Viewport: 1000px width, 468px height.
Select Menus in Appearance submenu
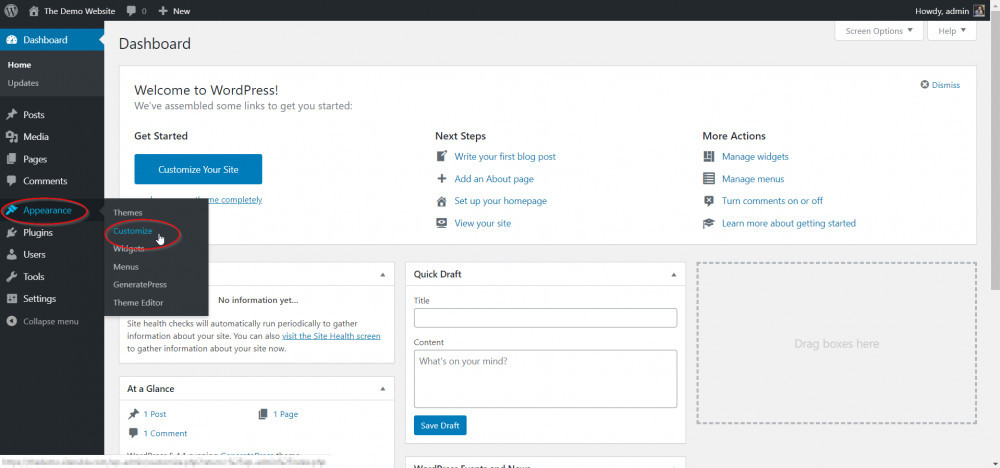coord(126,267)
